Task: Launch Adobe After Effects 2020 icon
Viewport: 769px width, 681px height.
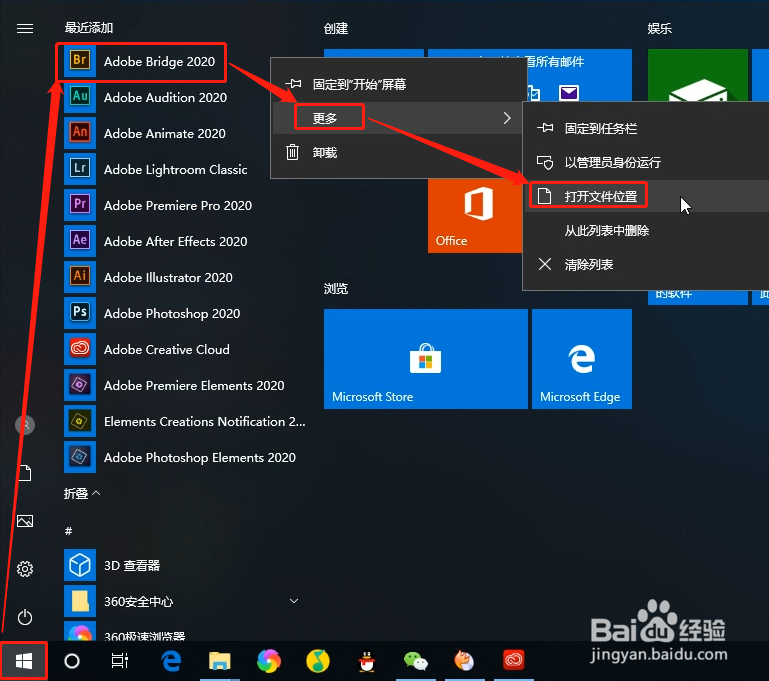Action: [x=80, y=241]
